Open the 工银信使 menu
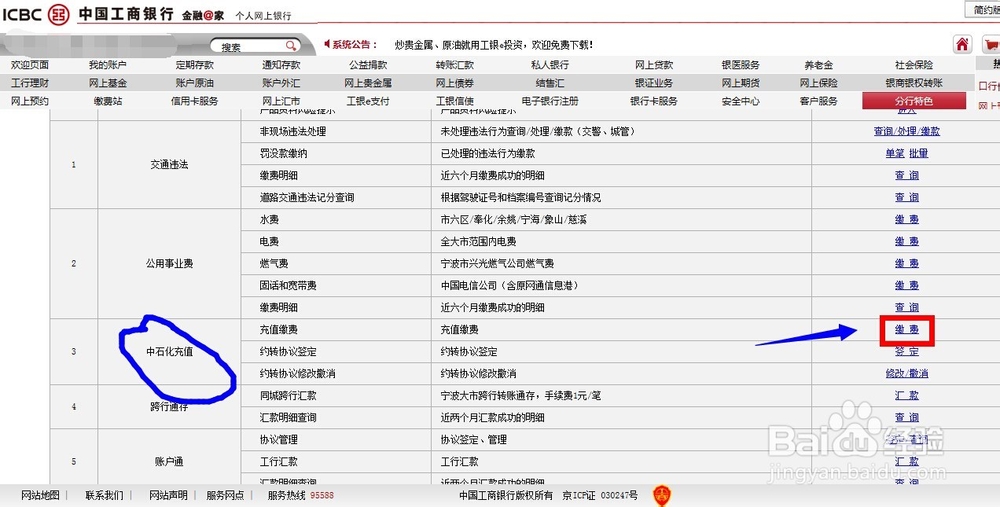The image size is (1000, 507). tap(455, 101)
